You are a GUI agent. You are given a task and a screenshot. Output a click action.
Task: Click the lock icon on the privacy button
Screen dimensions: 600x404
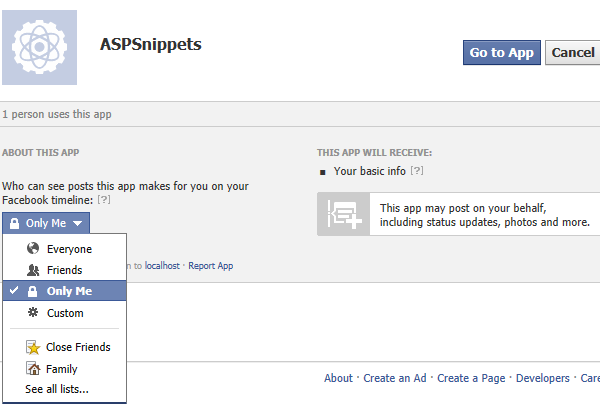pyautogui.click(x=14, y=223)
